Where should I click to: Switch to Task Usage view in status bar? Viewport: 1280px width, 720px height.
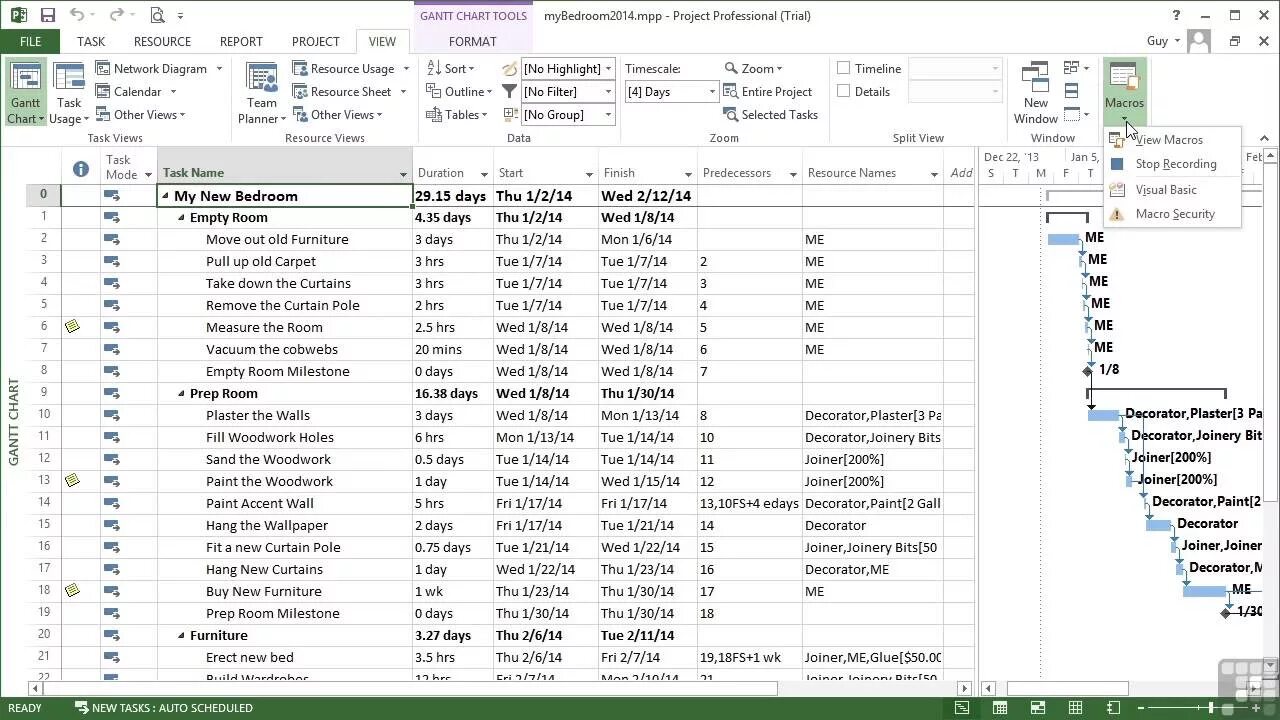pos(999,708)
